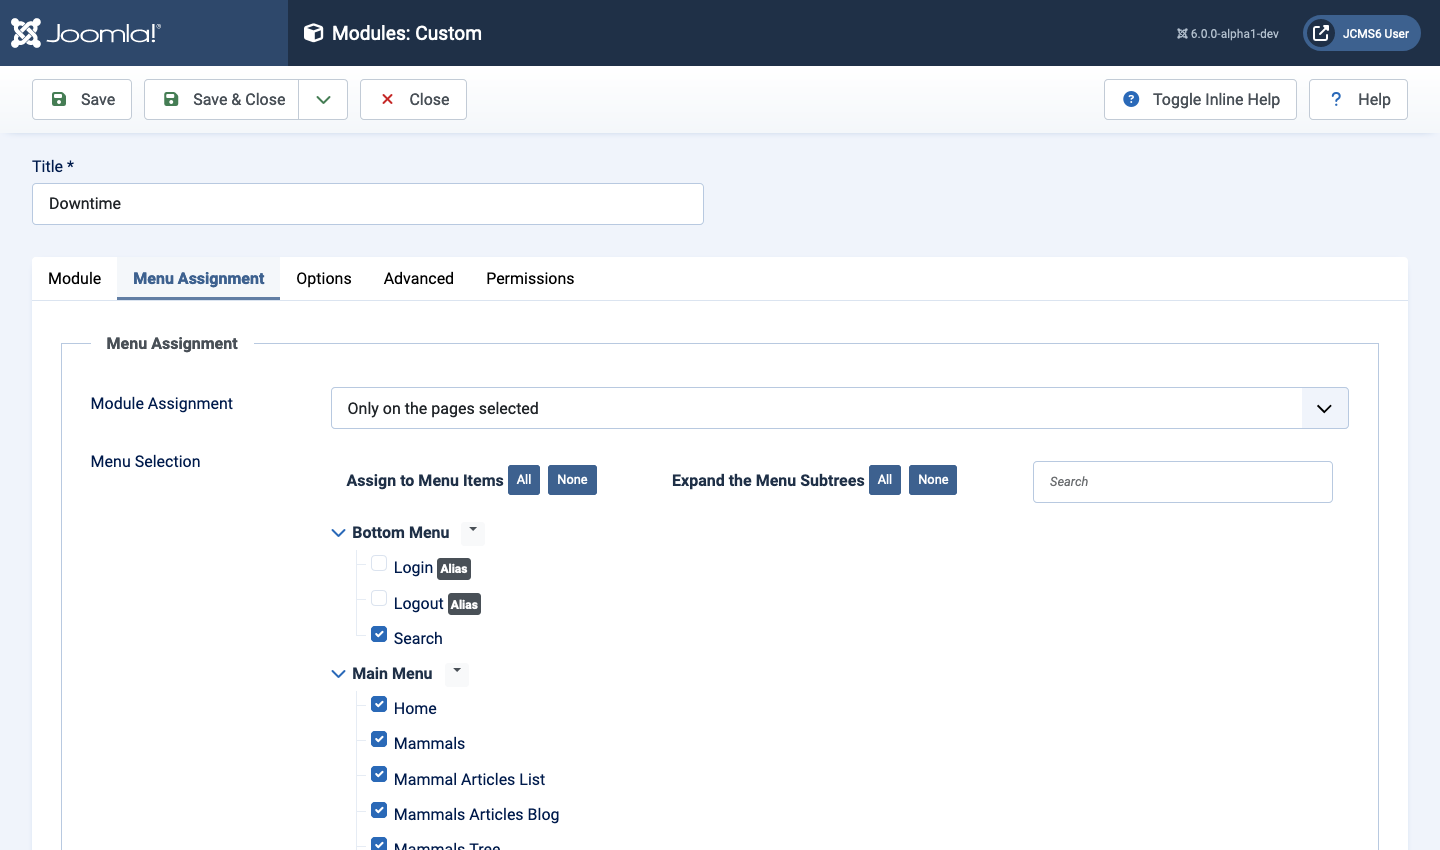Click the Modules cube icon in title bar
This screenshot has height=850, width=1440.
[313, 33]
